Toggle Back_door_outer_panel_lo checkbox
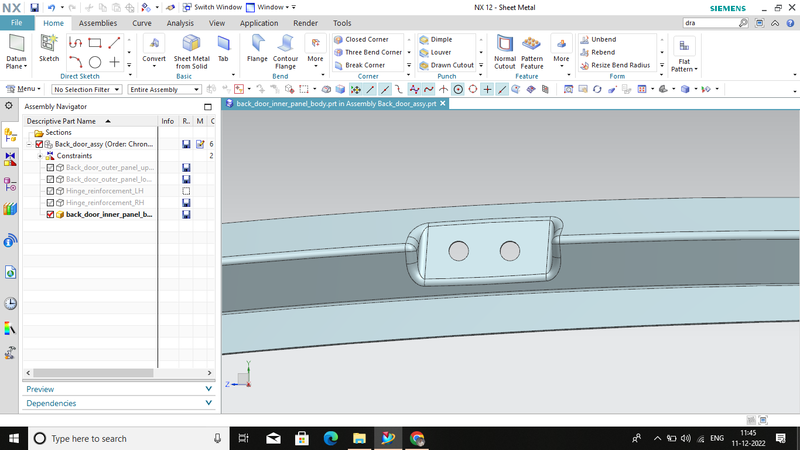 pos(50,179)
